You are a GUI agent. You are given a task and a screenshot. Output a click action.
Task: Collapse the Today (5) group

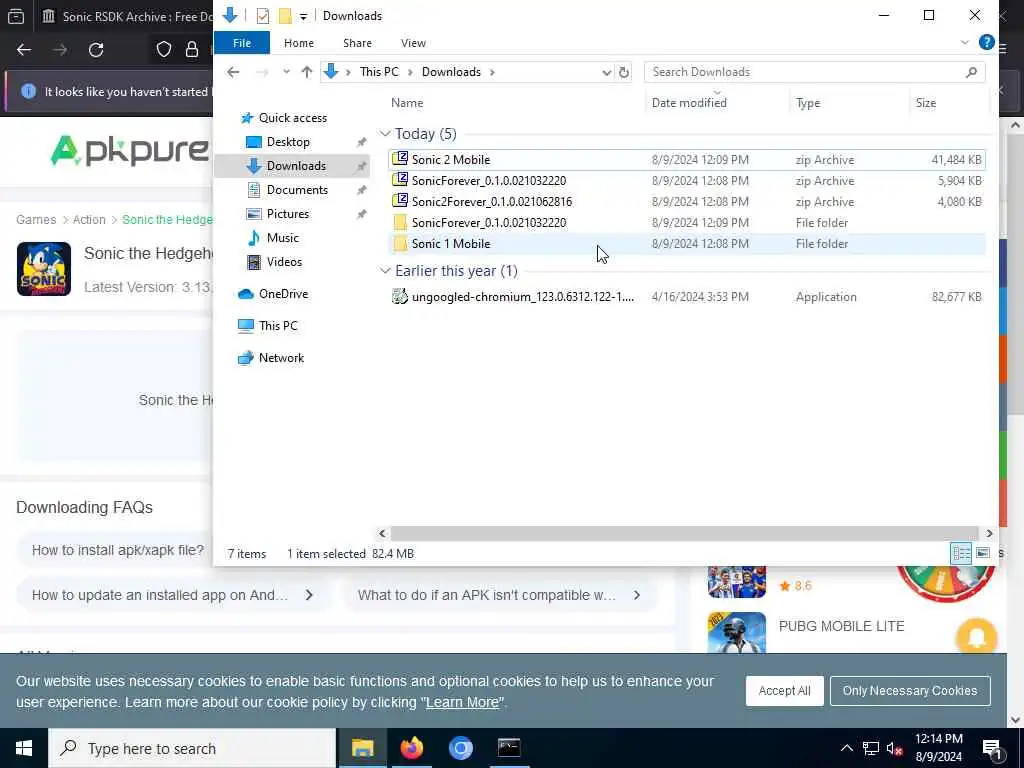pos(385,134)
